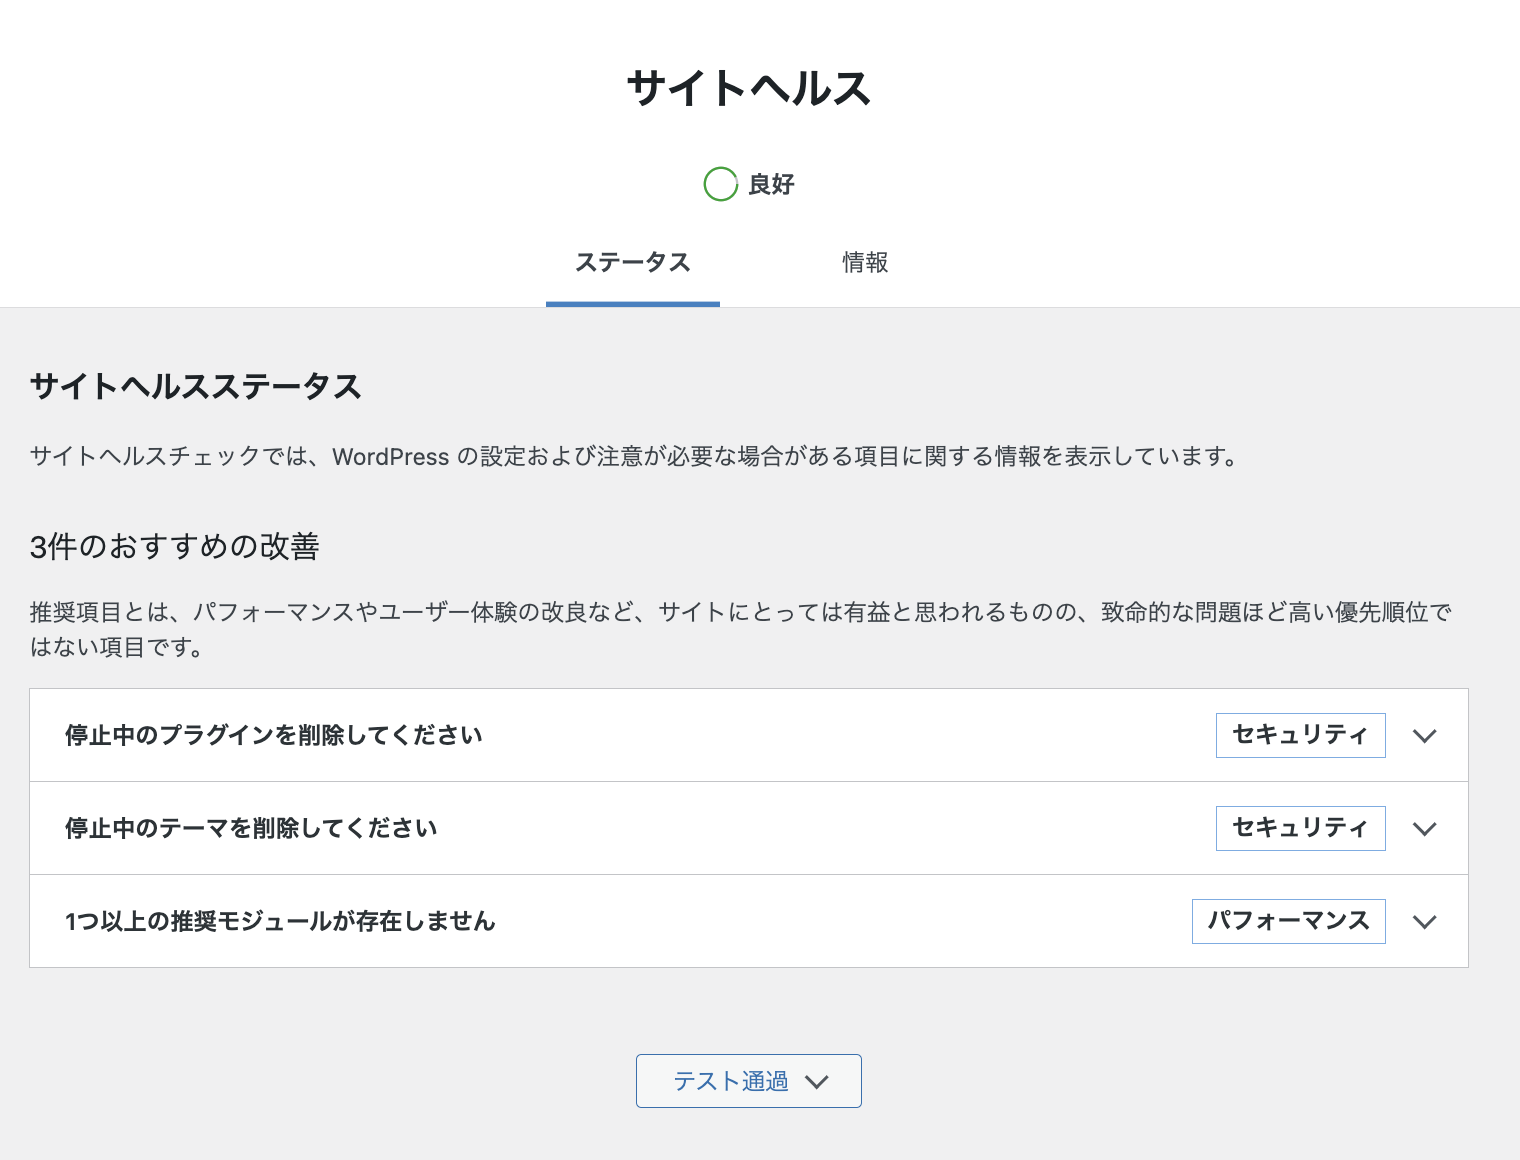
Task: Click the green site health status circle
Action: (720, 184)
